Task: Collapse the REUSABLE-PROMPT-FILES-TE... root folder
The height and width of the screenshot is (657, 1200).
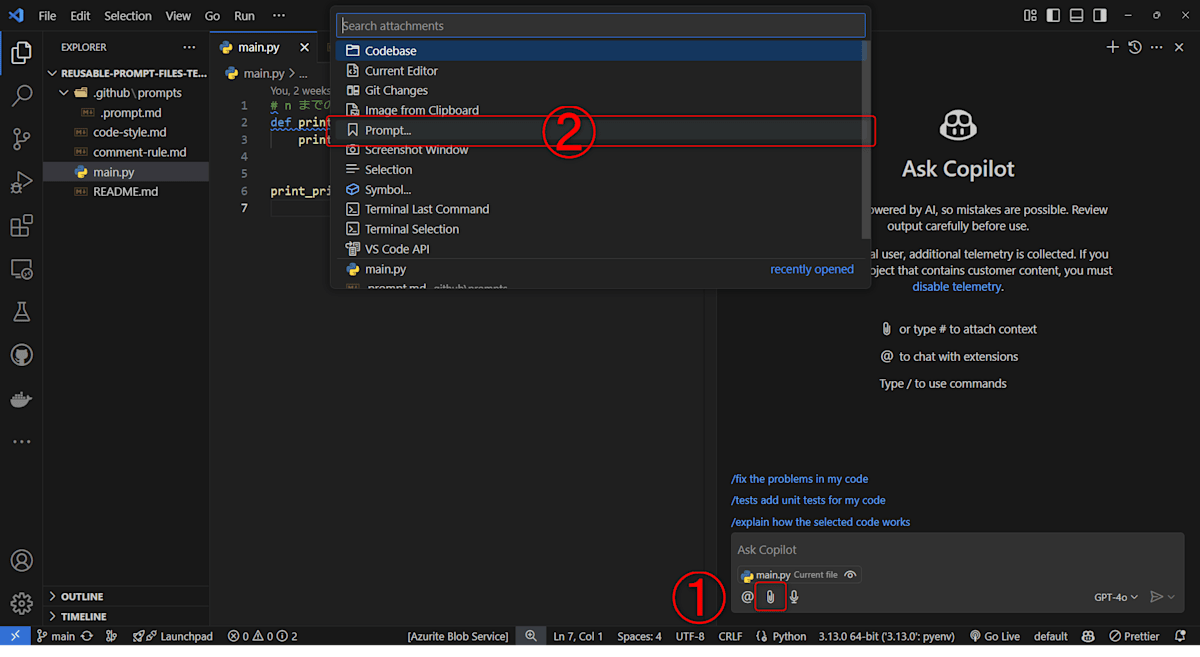Action: click(126, 73)
